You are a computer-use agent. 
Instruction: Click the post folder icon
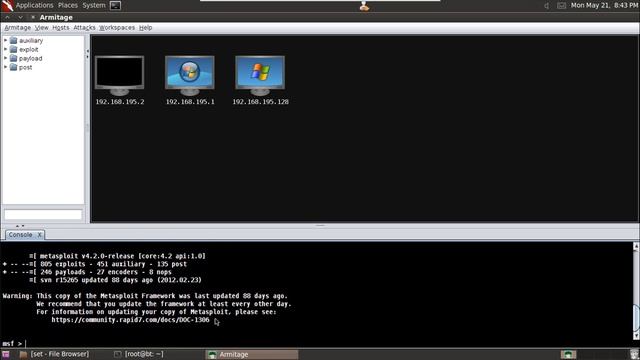coord(13,67)
